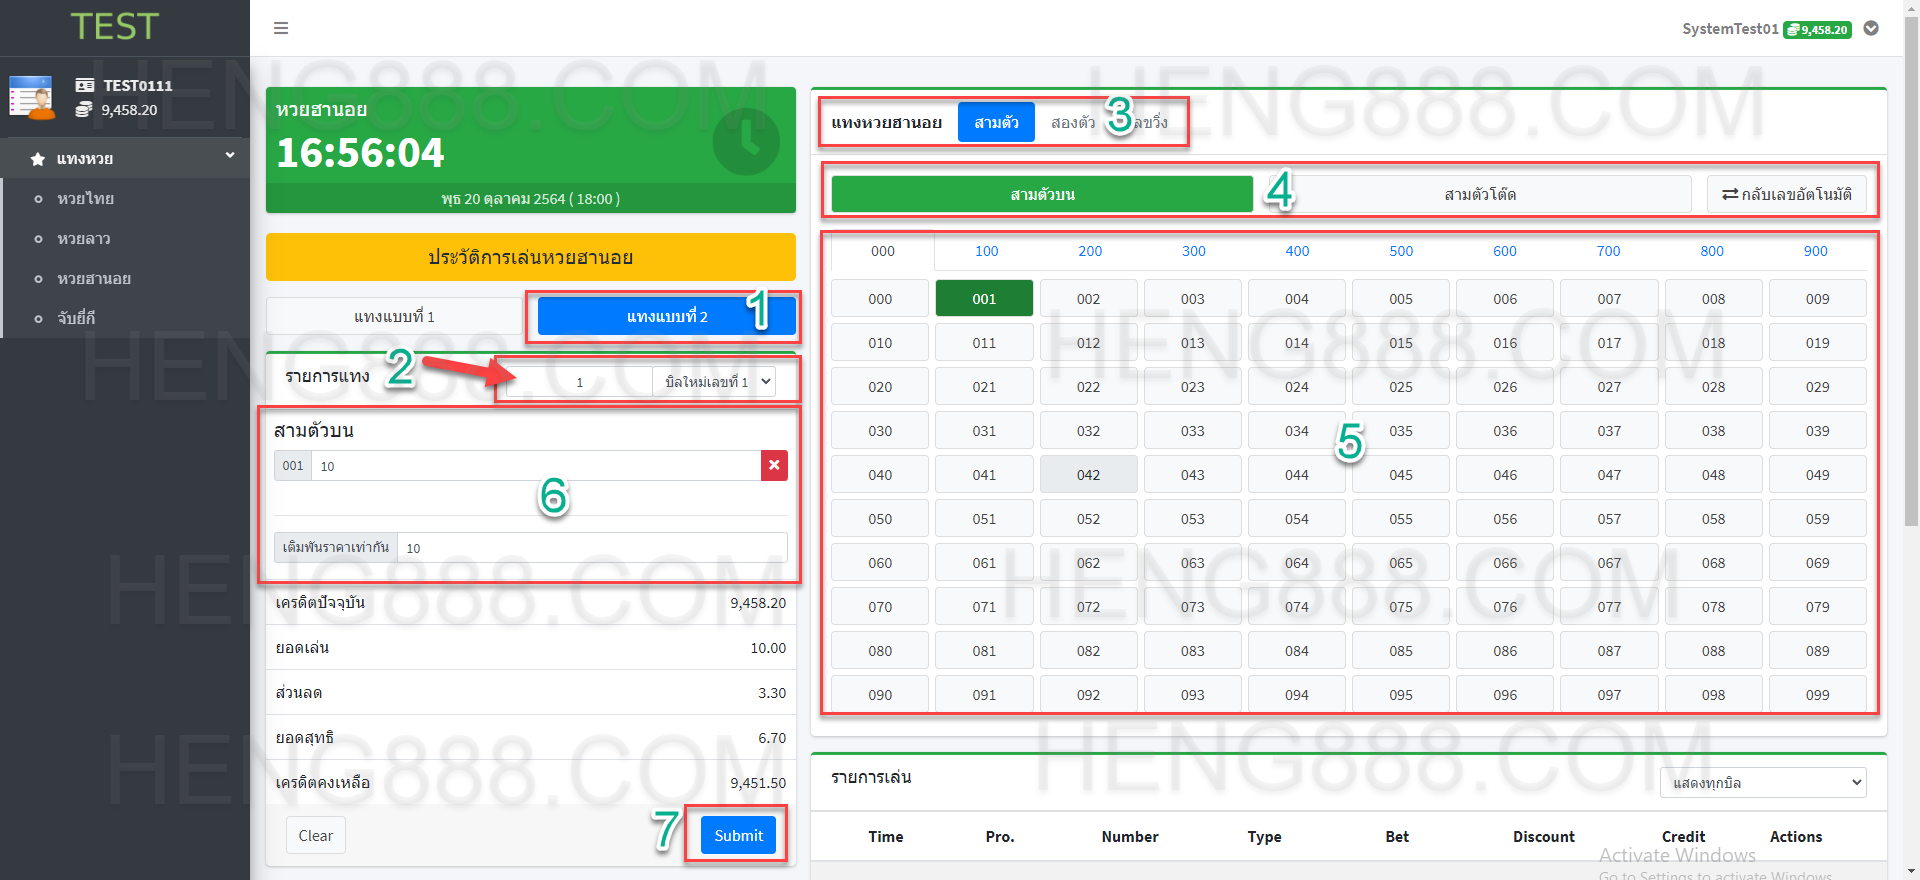Click the hamburger menu icon
The width and height of the screenshot is (1920, 880).
[x=281, y=28]
